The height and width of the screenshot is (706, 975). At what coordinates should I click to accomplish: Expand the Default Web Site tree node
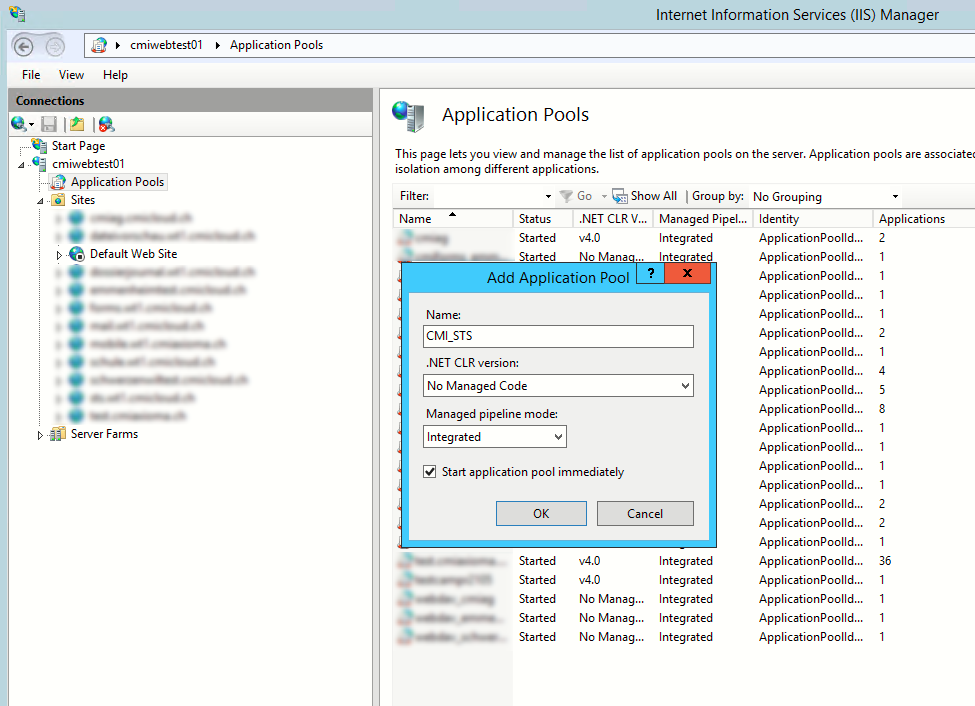(57, 254)
